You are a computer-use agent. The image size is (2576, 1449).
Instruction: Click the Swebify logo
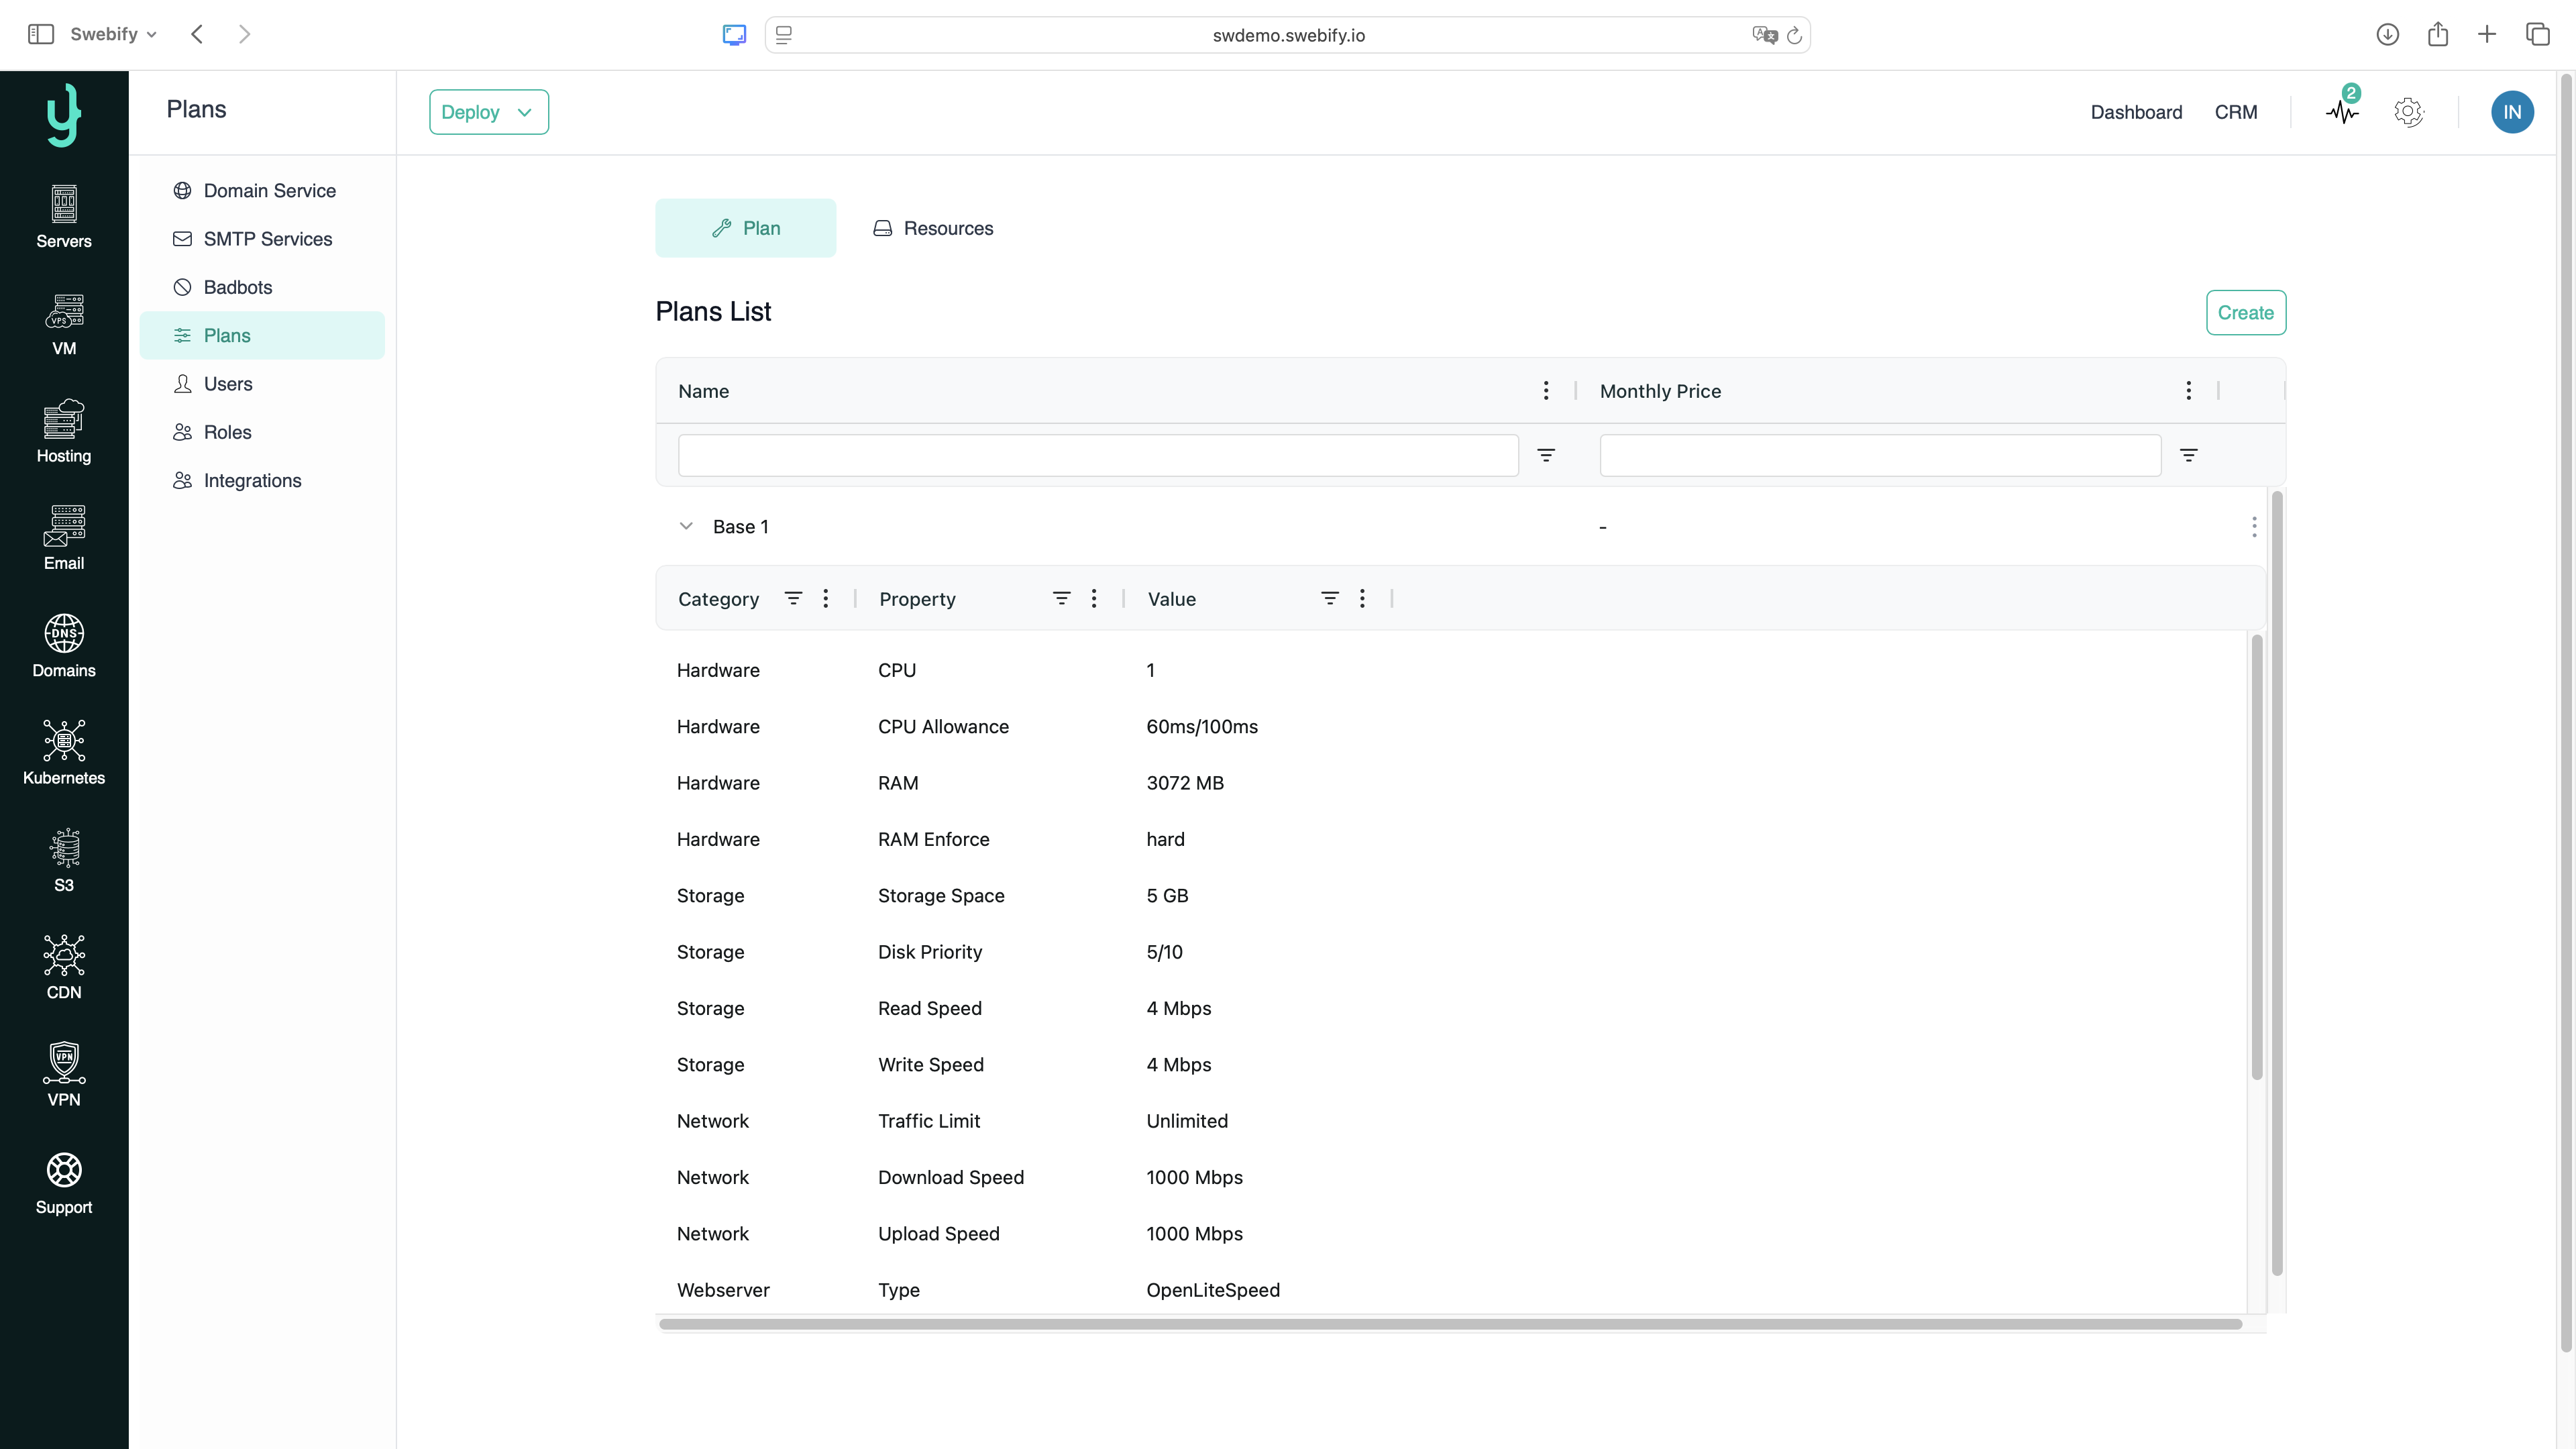[x=64, y=114]
